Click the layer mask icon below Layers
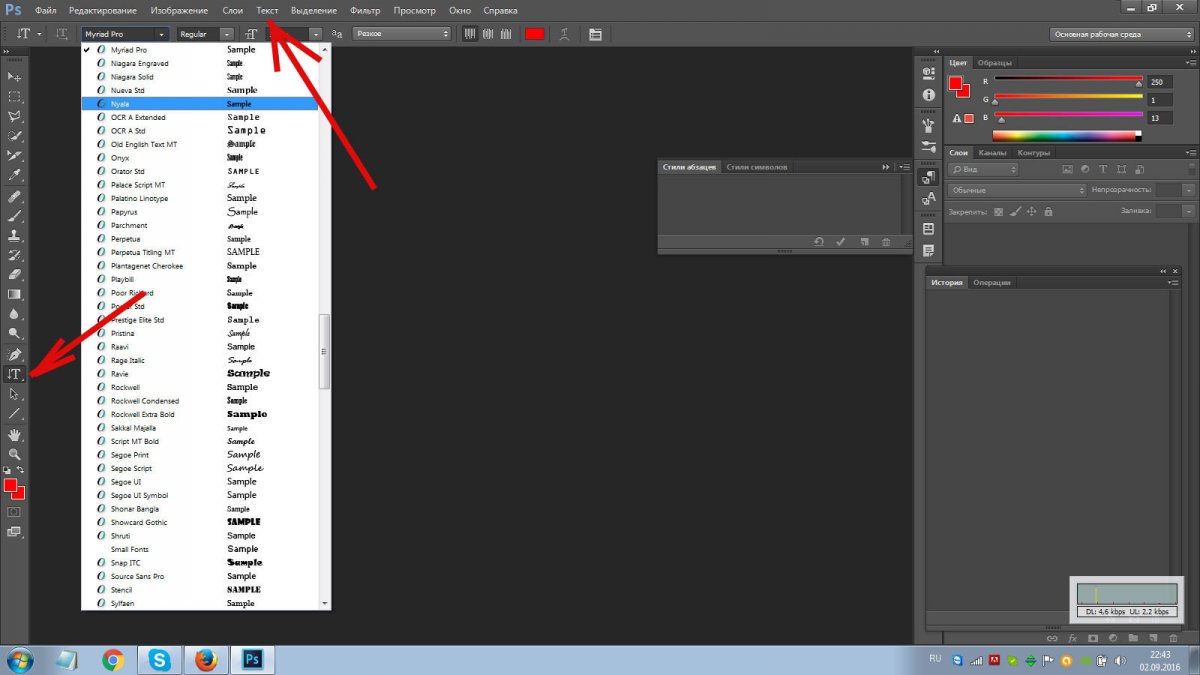The width and height of the screenshot is (1200, 675). pos(1093,637)
